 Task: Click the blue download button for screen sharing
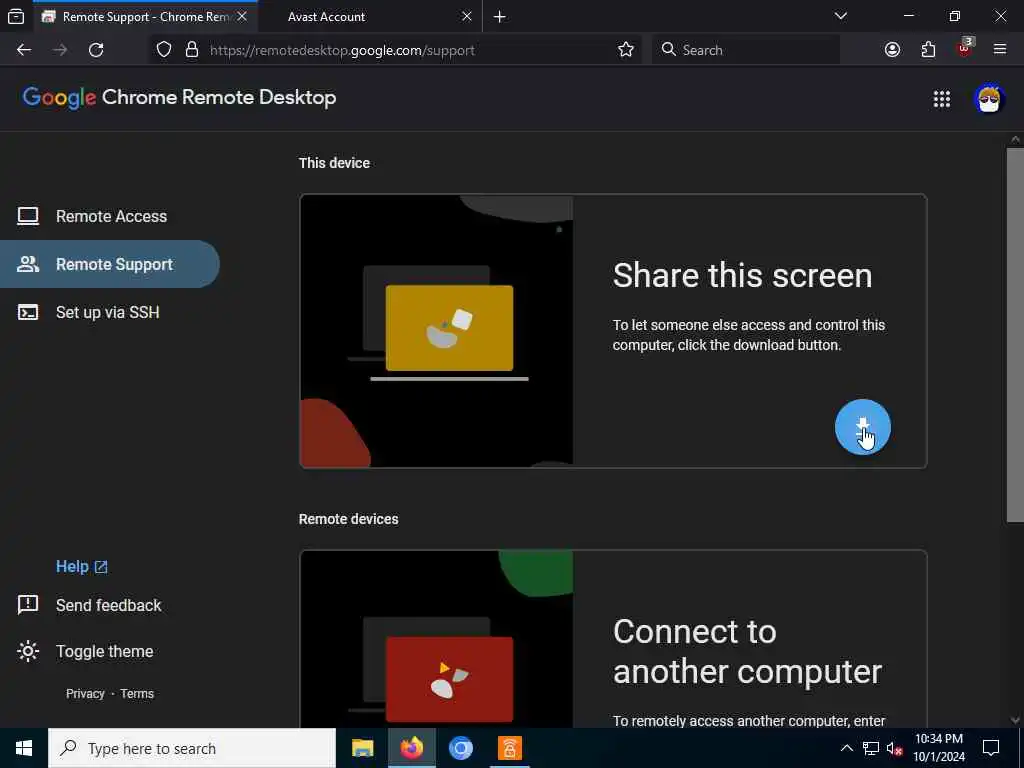click(863, 427)
